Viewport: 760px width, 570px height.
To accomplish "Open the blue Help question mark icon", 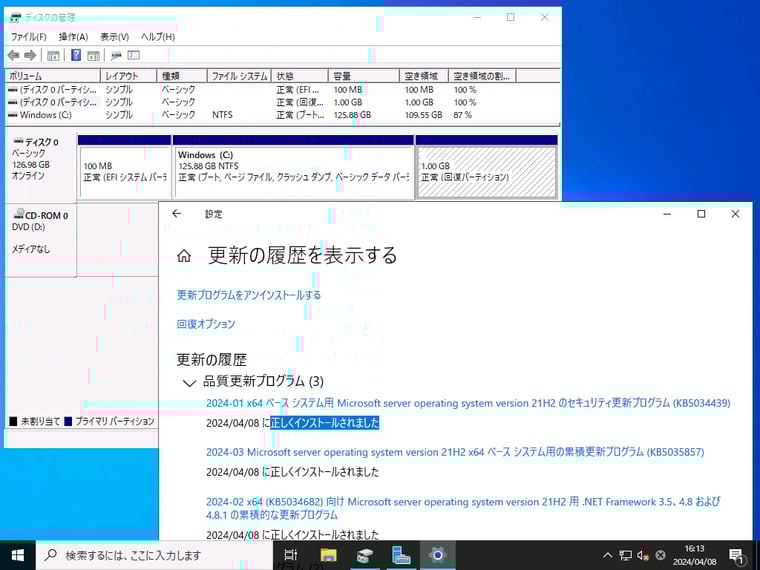I will (x=76, y=55).
